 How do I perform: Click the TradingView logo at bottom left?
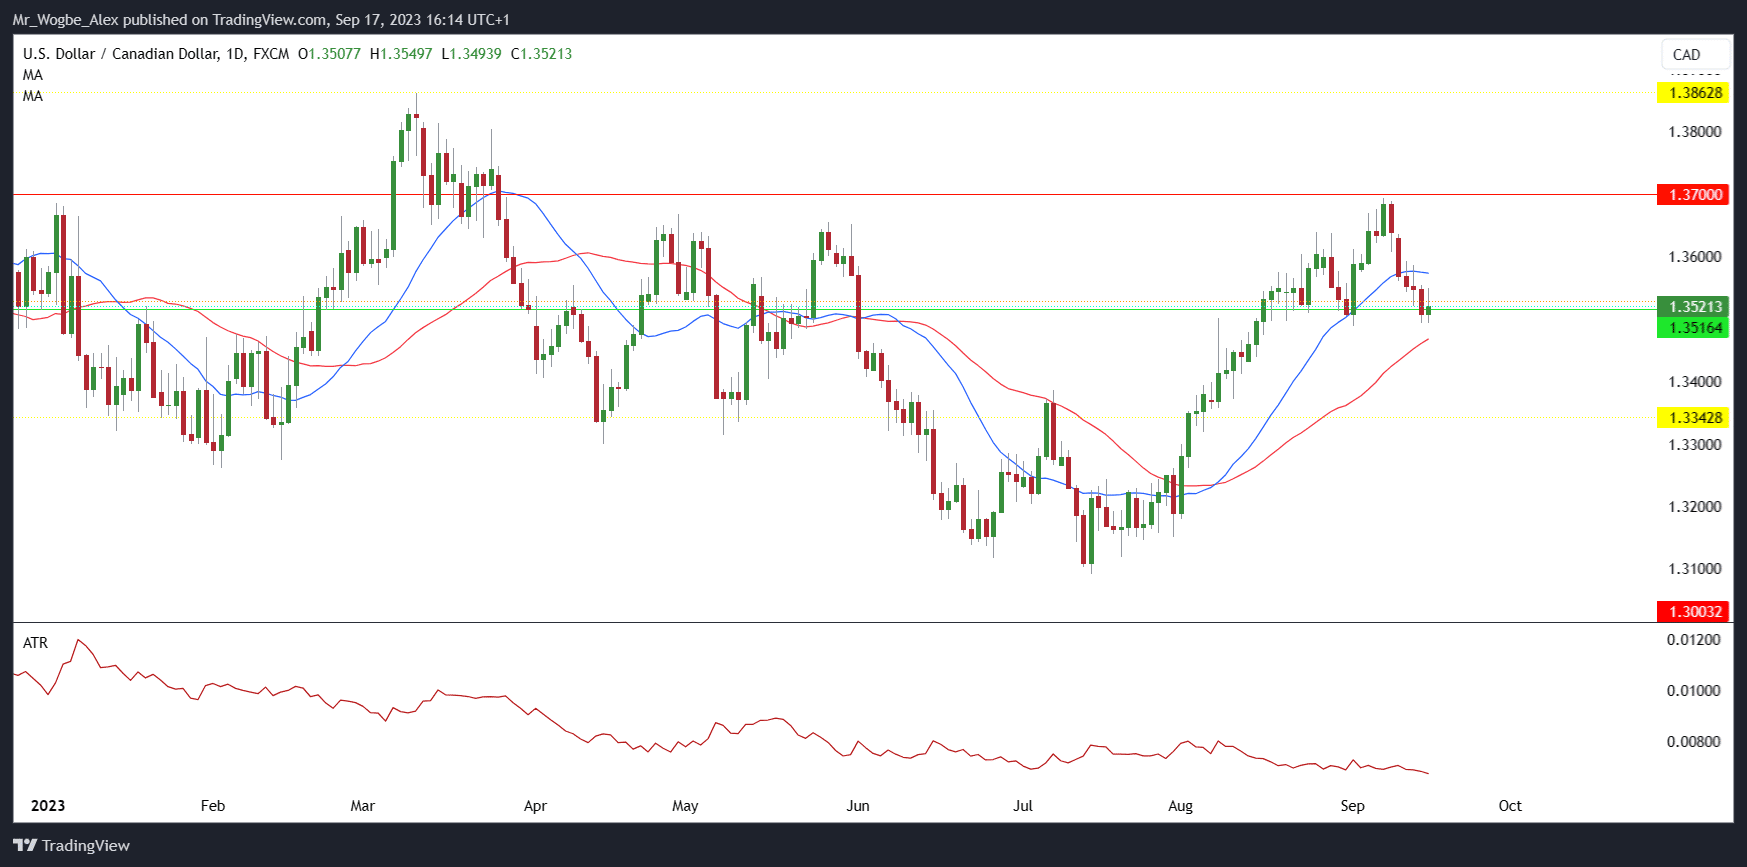click(72, 845)
